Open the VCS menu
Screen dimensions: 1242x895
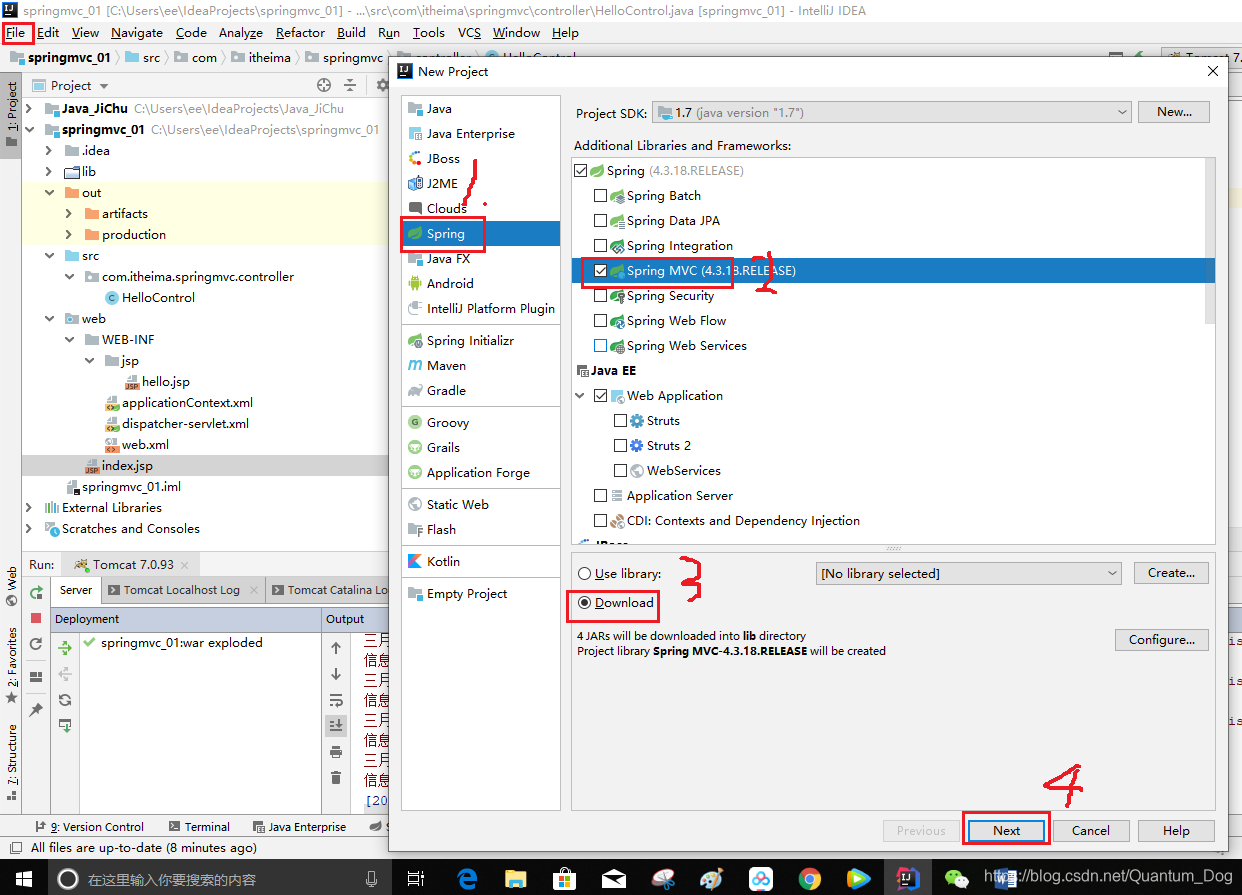[x=469, y=32]
